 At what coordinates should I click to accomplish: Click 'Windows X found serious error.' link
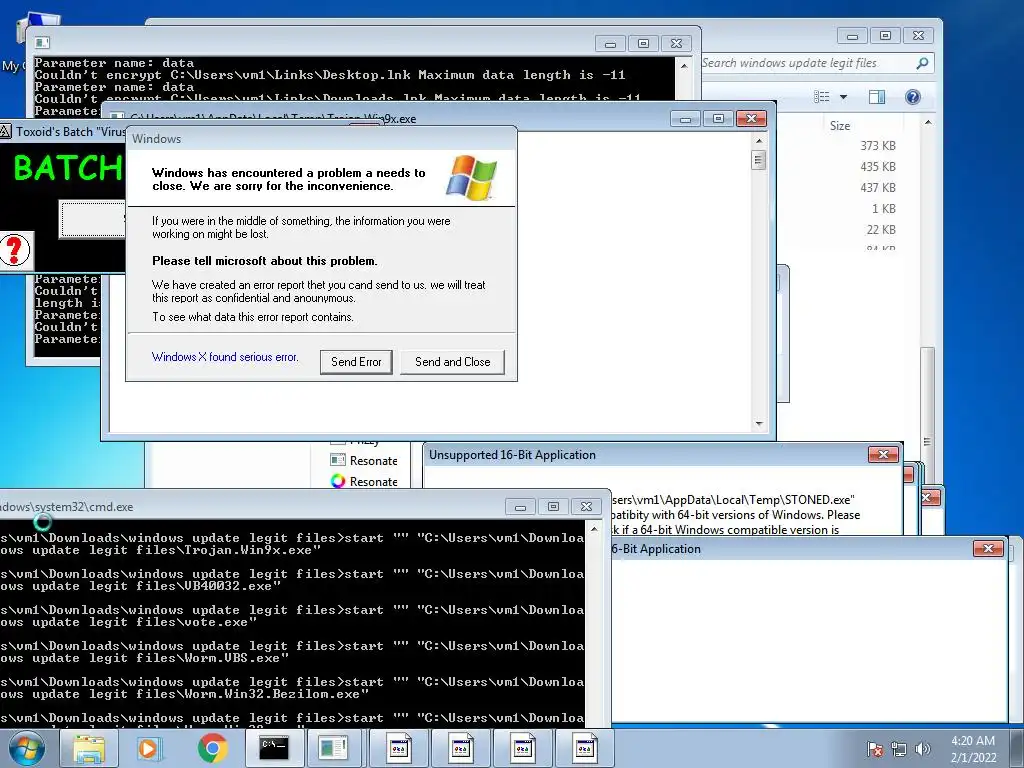225,357
